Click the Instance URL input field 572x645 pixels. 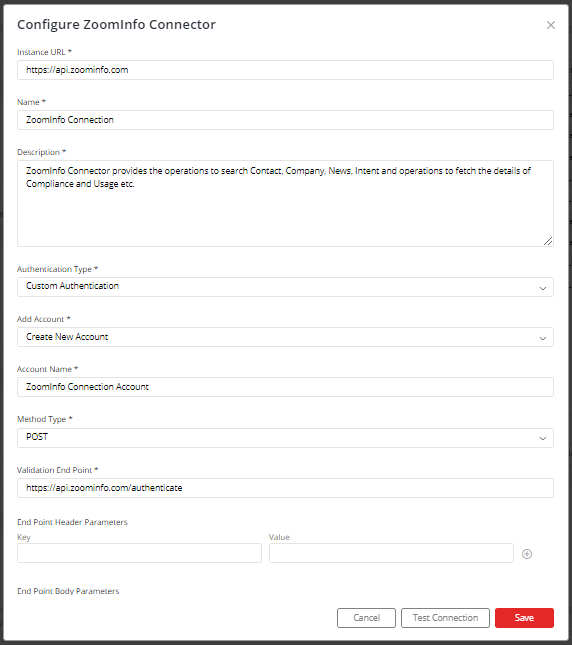(285, 70)
